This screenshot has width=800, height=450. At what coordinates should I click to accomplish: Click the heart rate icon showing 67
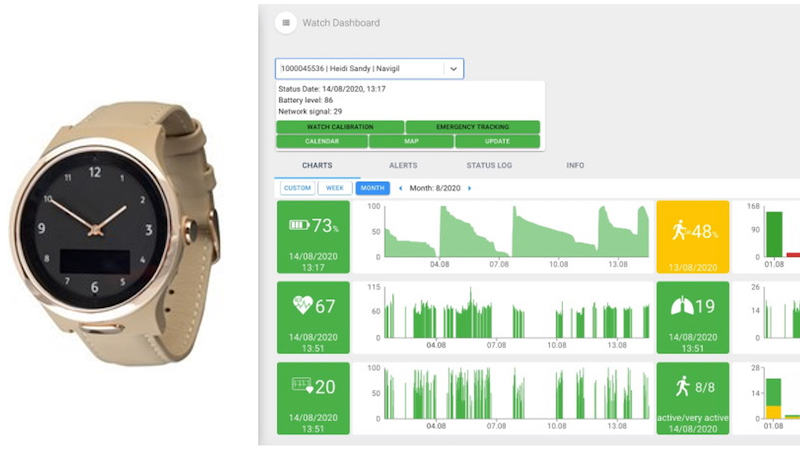click(302, 305)
